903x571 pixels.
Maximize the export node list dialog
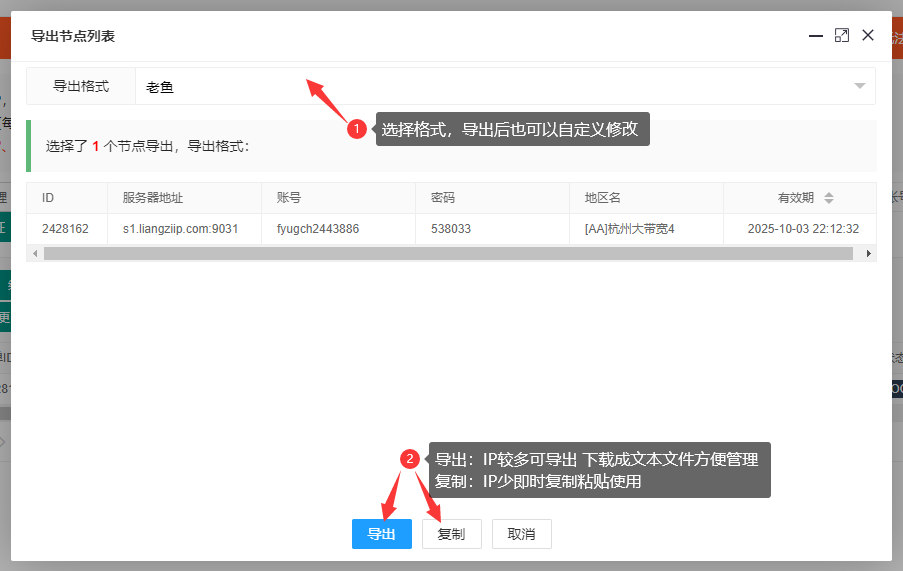842,35
